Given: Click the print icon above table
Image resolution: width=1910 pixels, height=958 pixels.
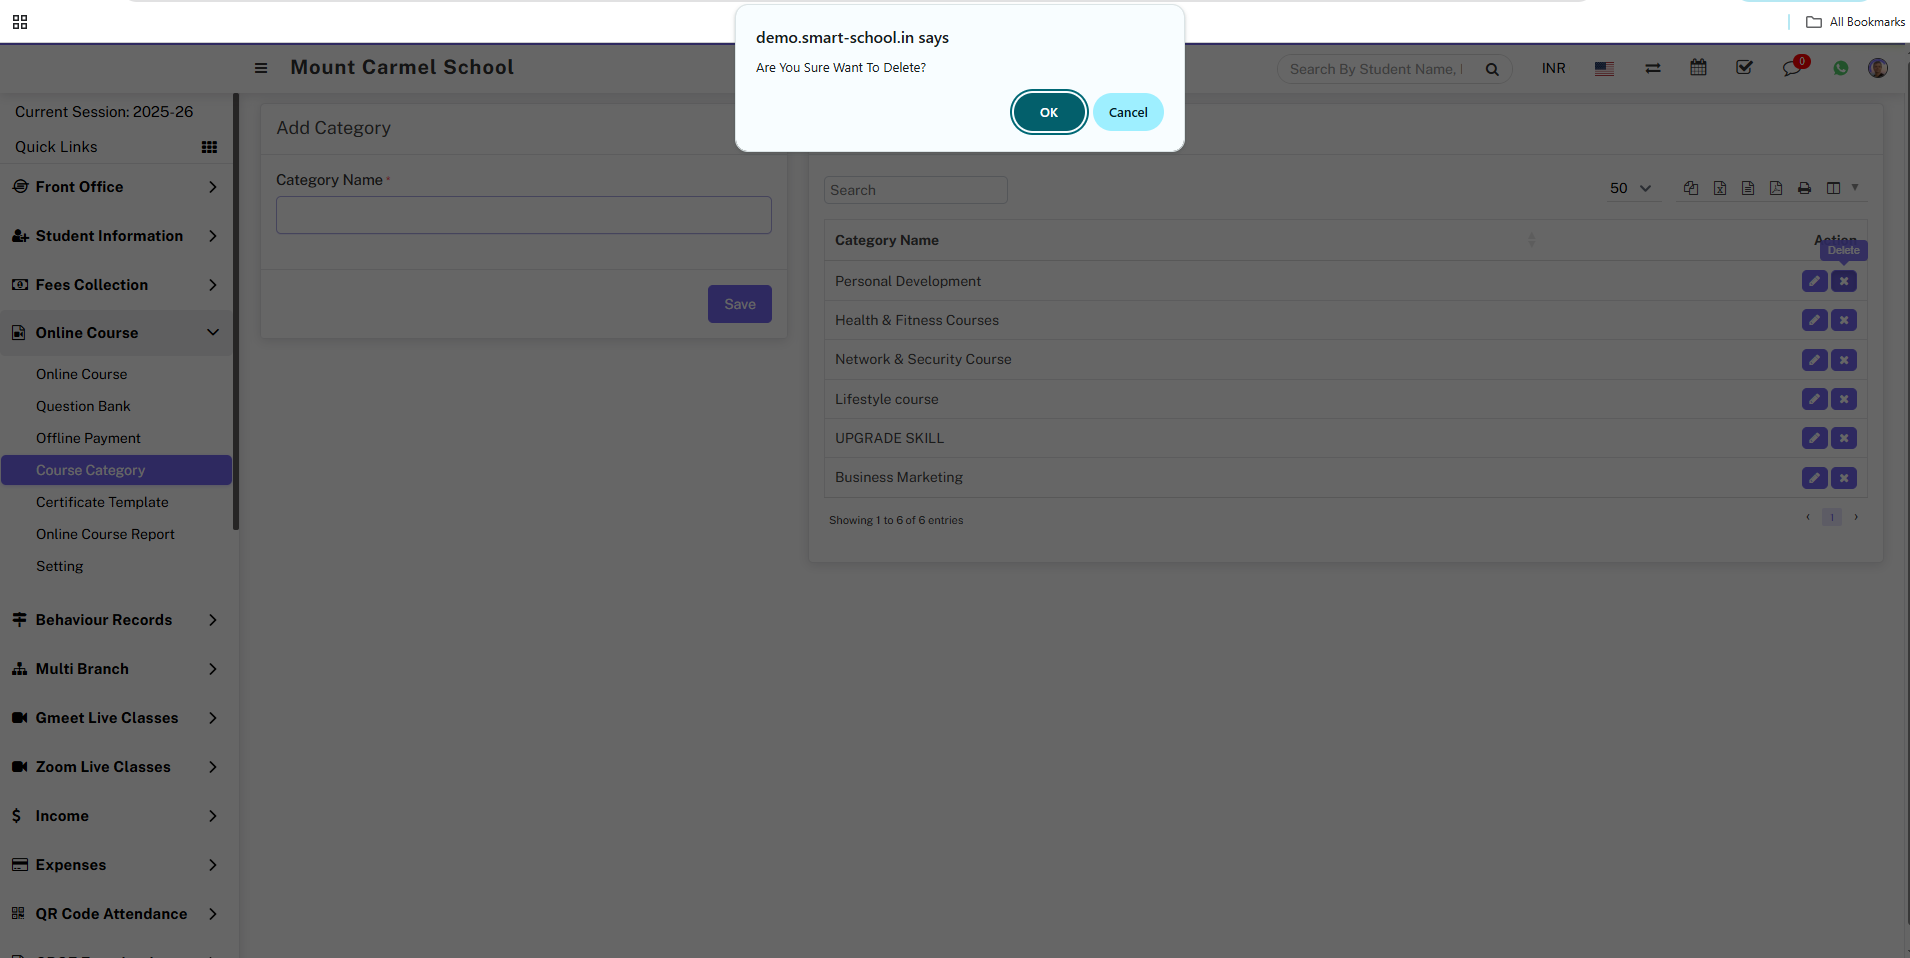Looking at the screenshot, I should point(1804,188).
